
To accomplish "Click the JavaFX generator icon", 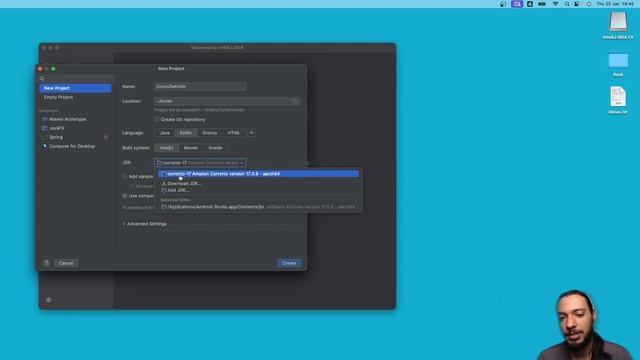I will click(x=45, y=128).
